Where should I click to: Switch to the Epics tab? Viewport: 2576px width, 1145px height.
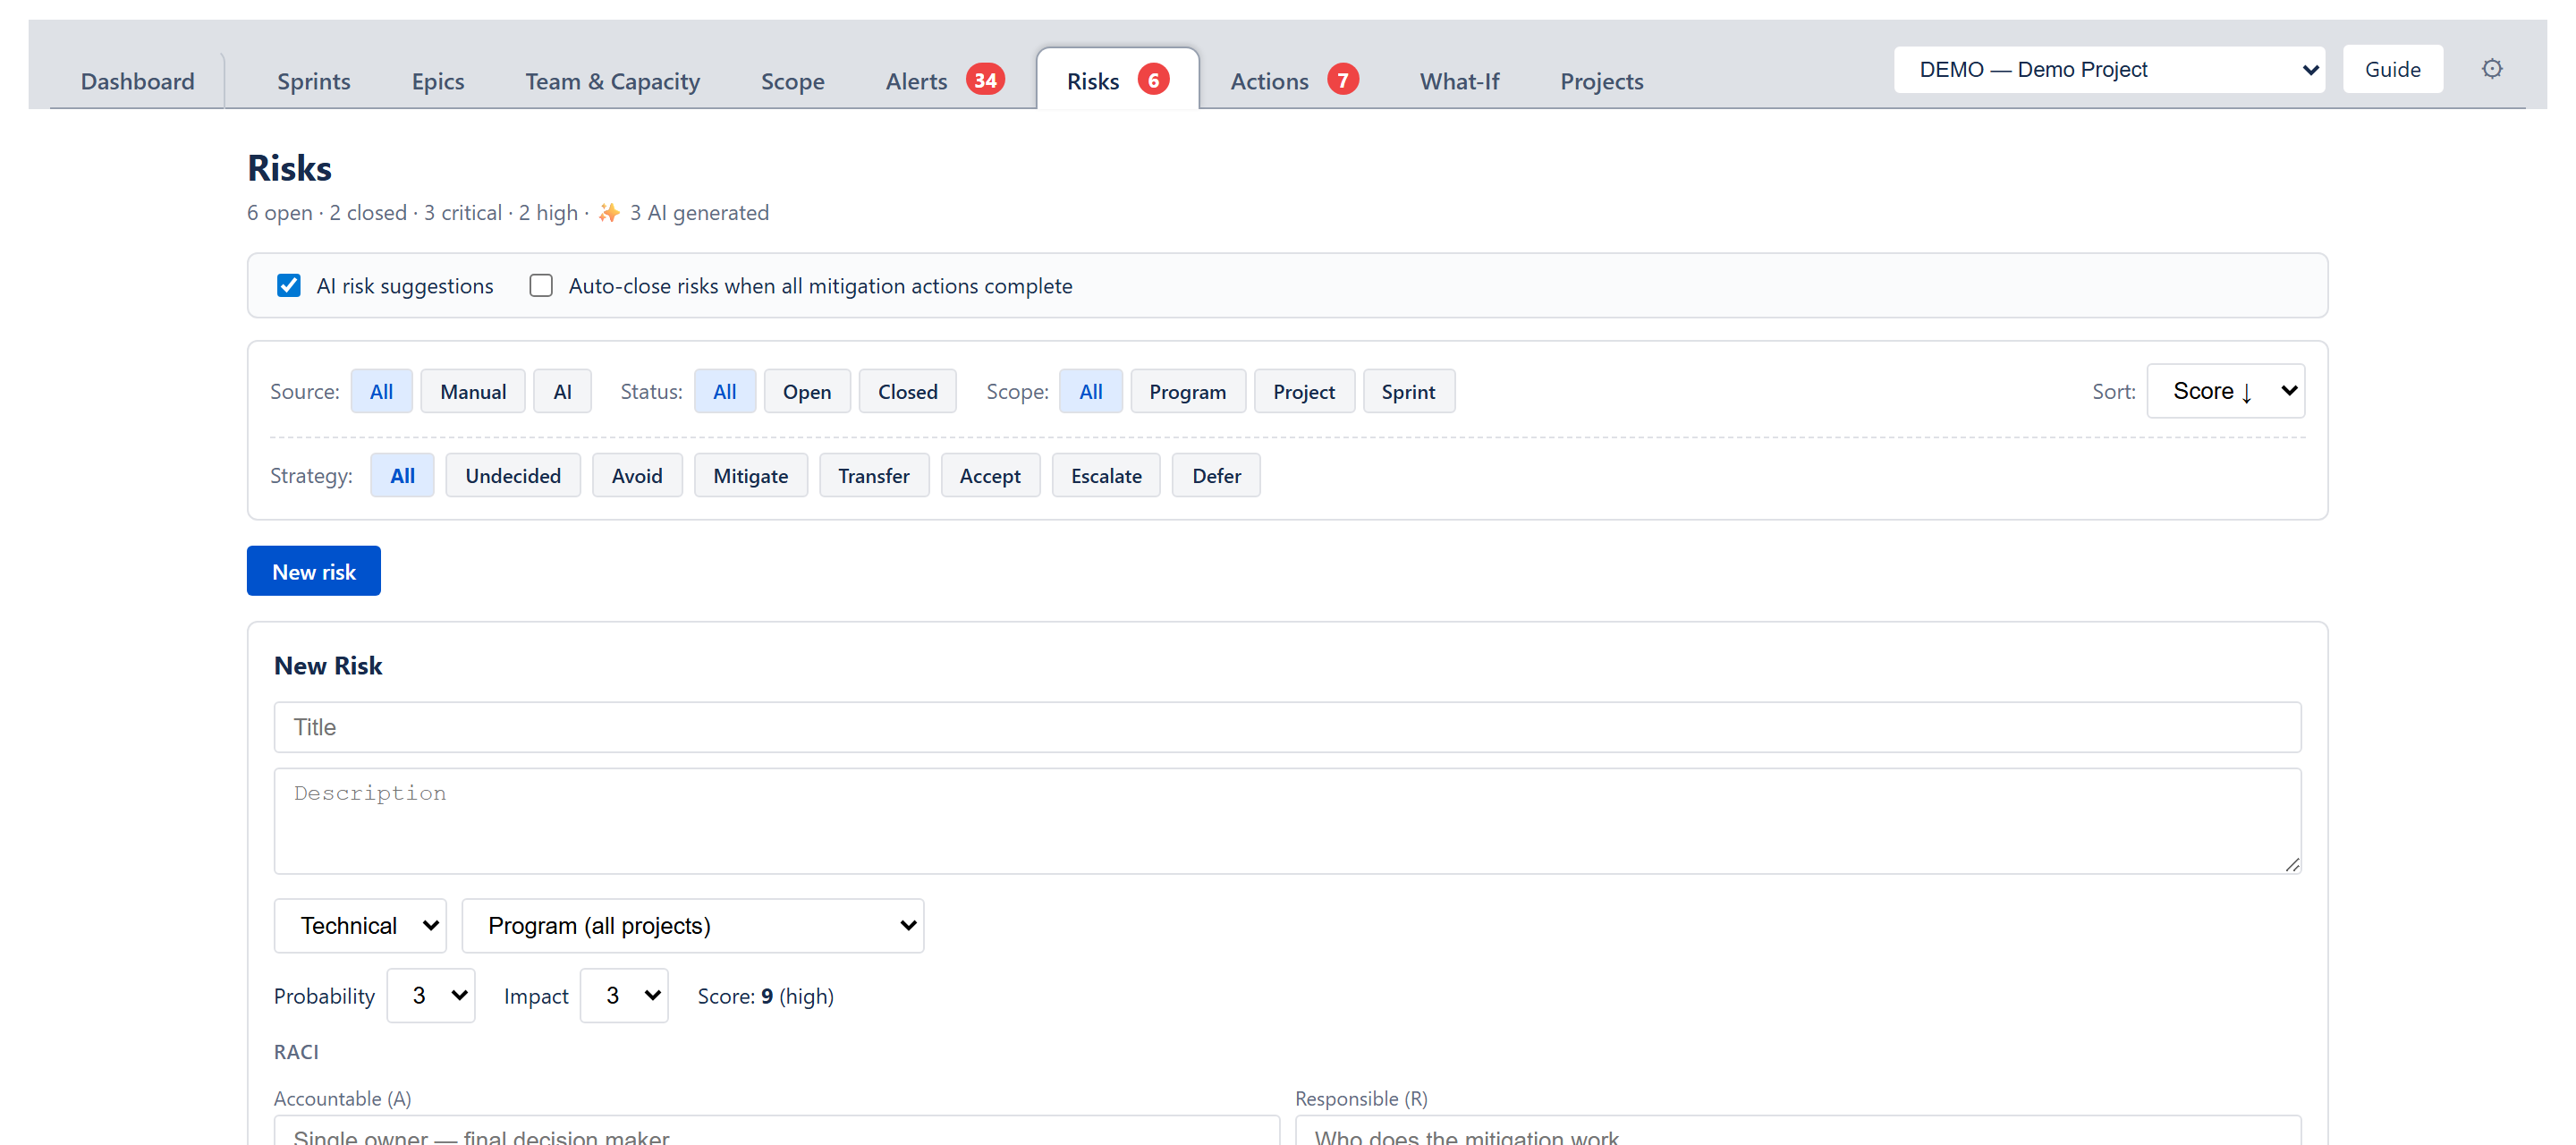coord(438,81)
